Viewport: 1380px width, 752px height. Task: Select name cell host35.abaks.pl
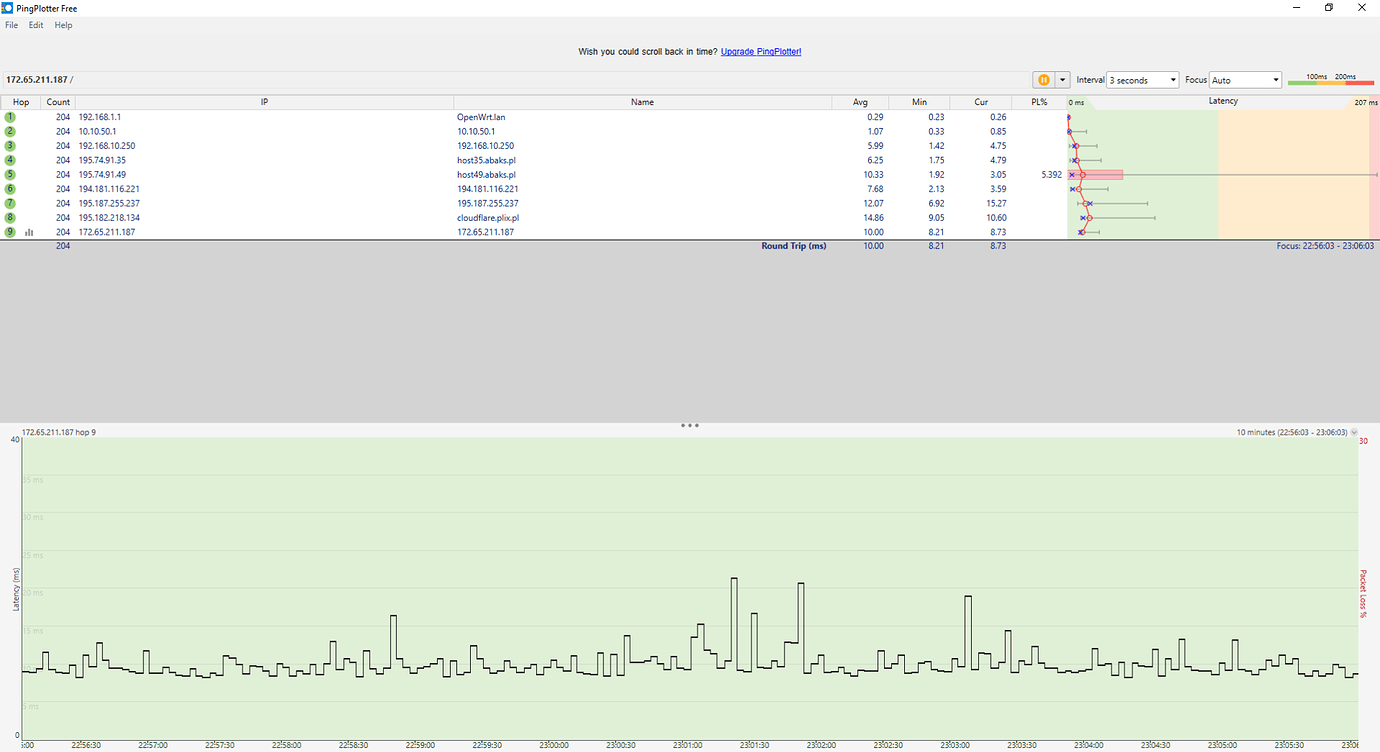click(486, 160)
